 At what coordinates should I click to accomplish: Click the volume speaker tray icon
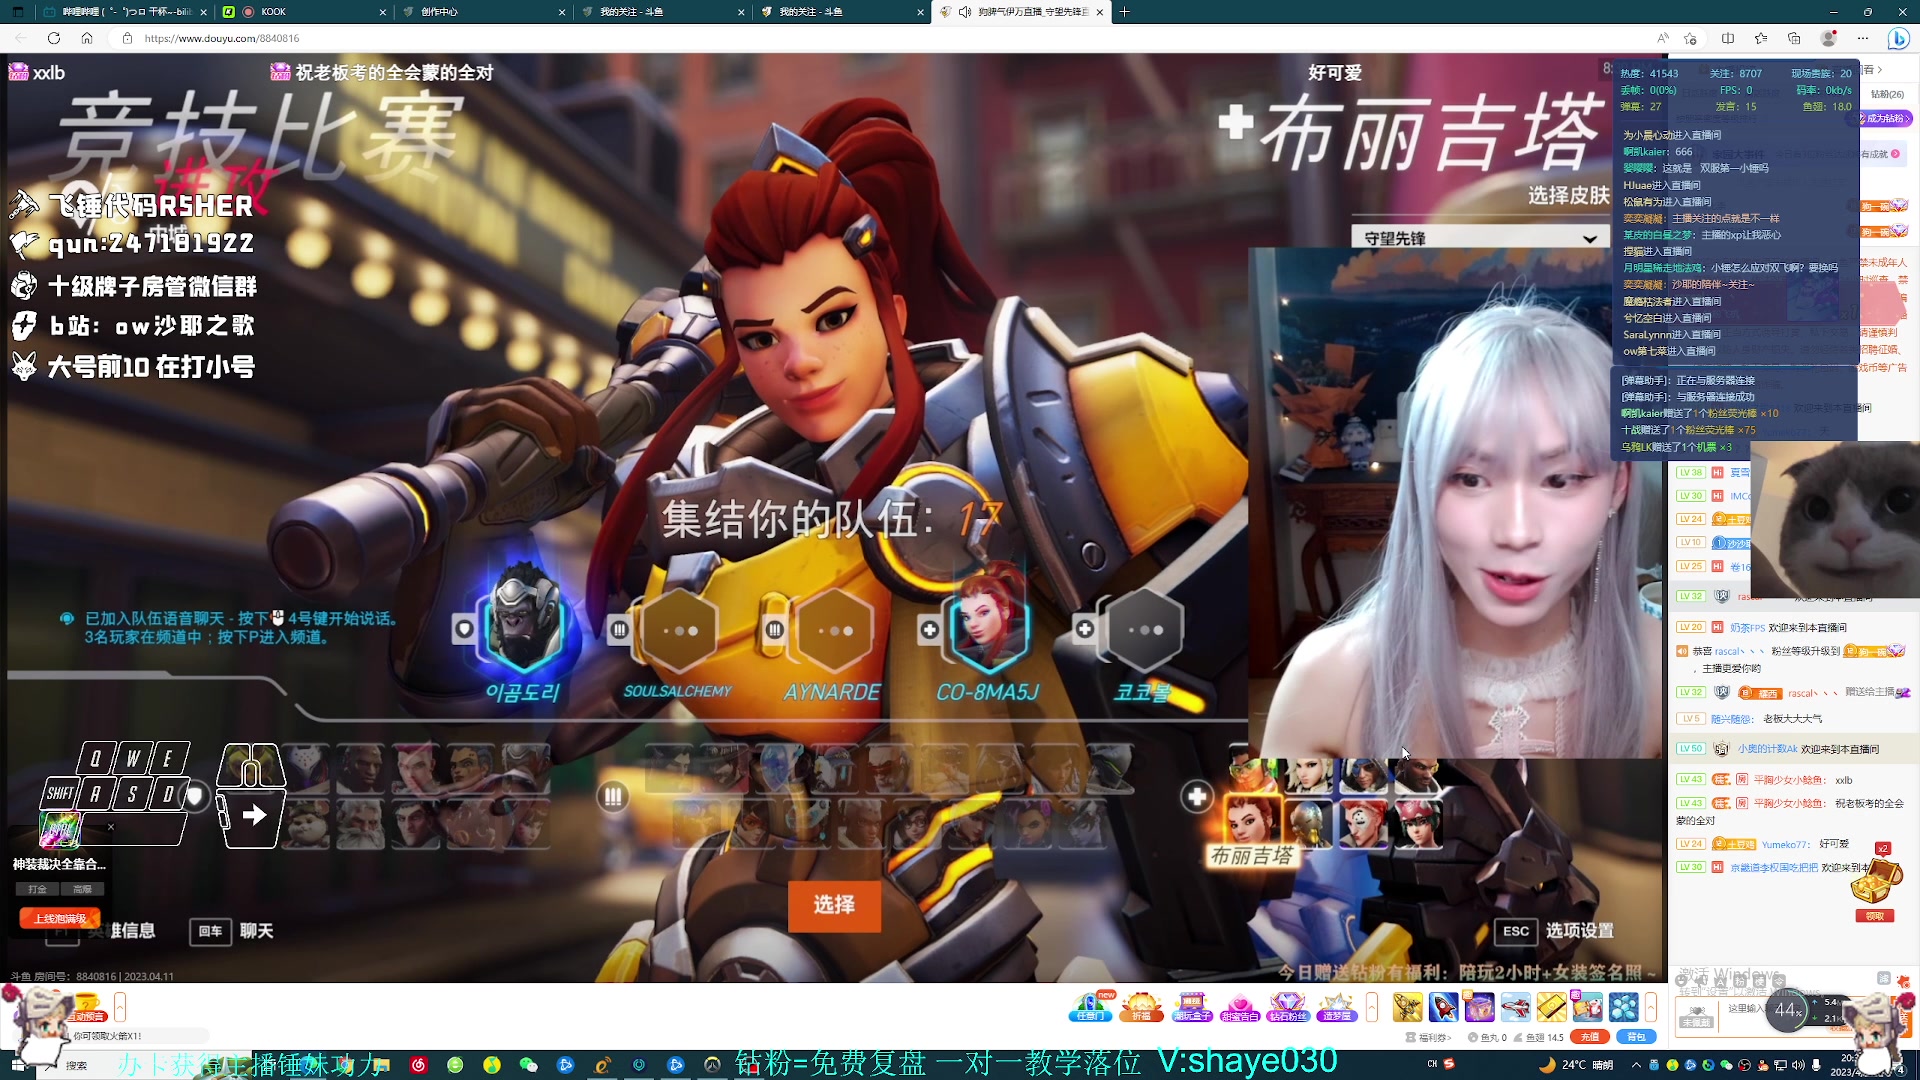[x=1798, y=1065]
